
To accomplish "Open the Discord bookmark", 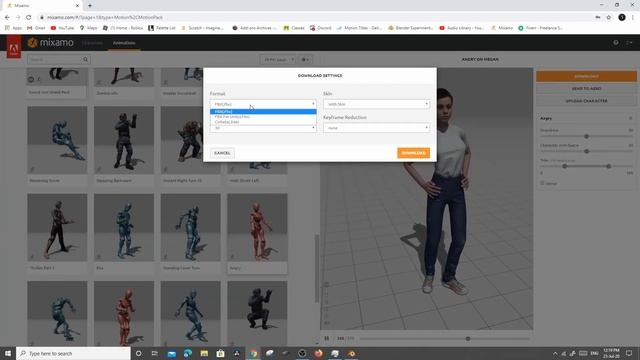I will point(320,28).
